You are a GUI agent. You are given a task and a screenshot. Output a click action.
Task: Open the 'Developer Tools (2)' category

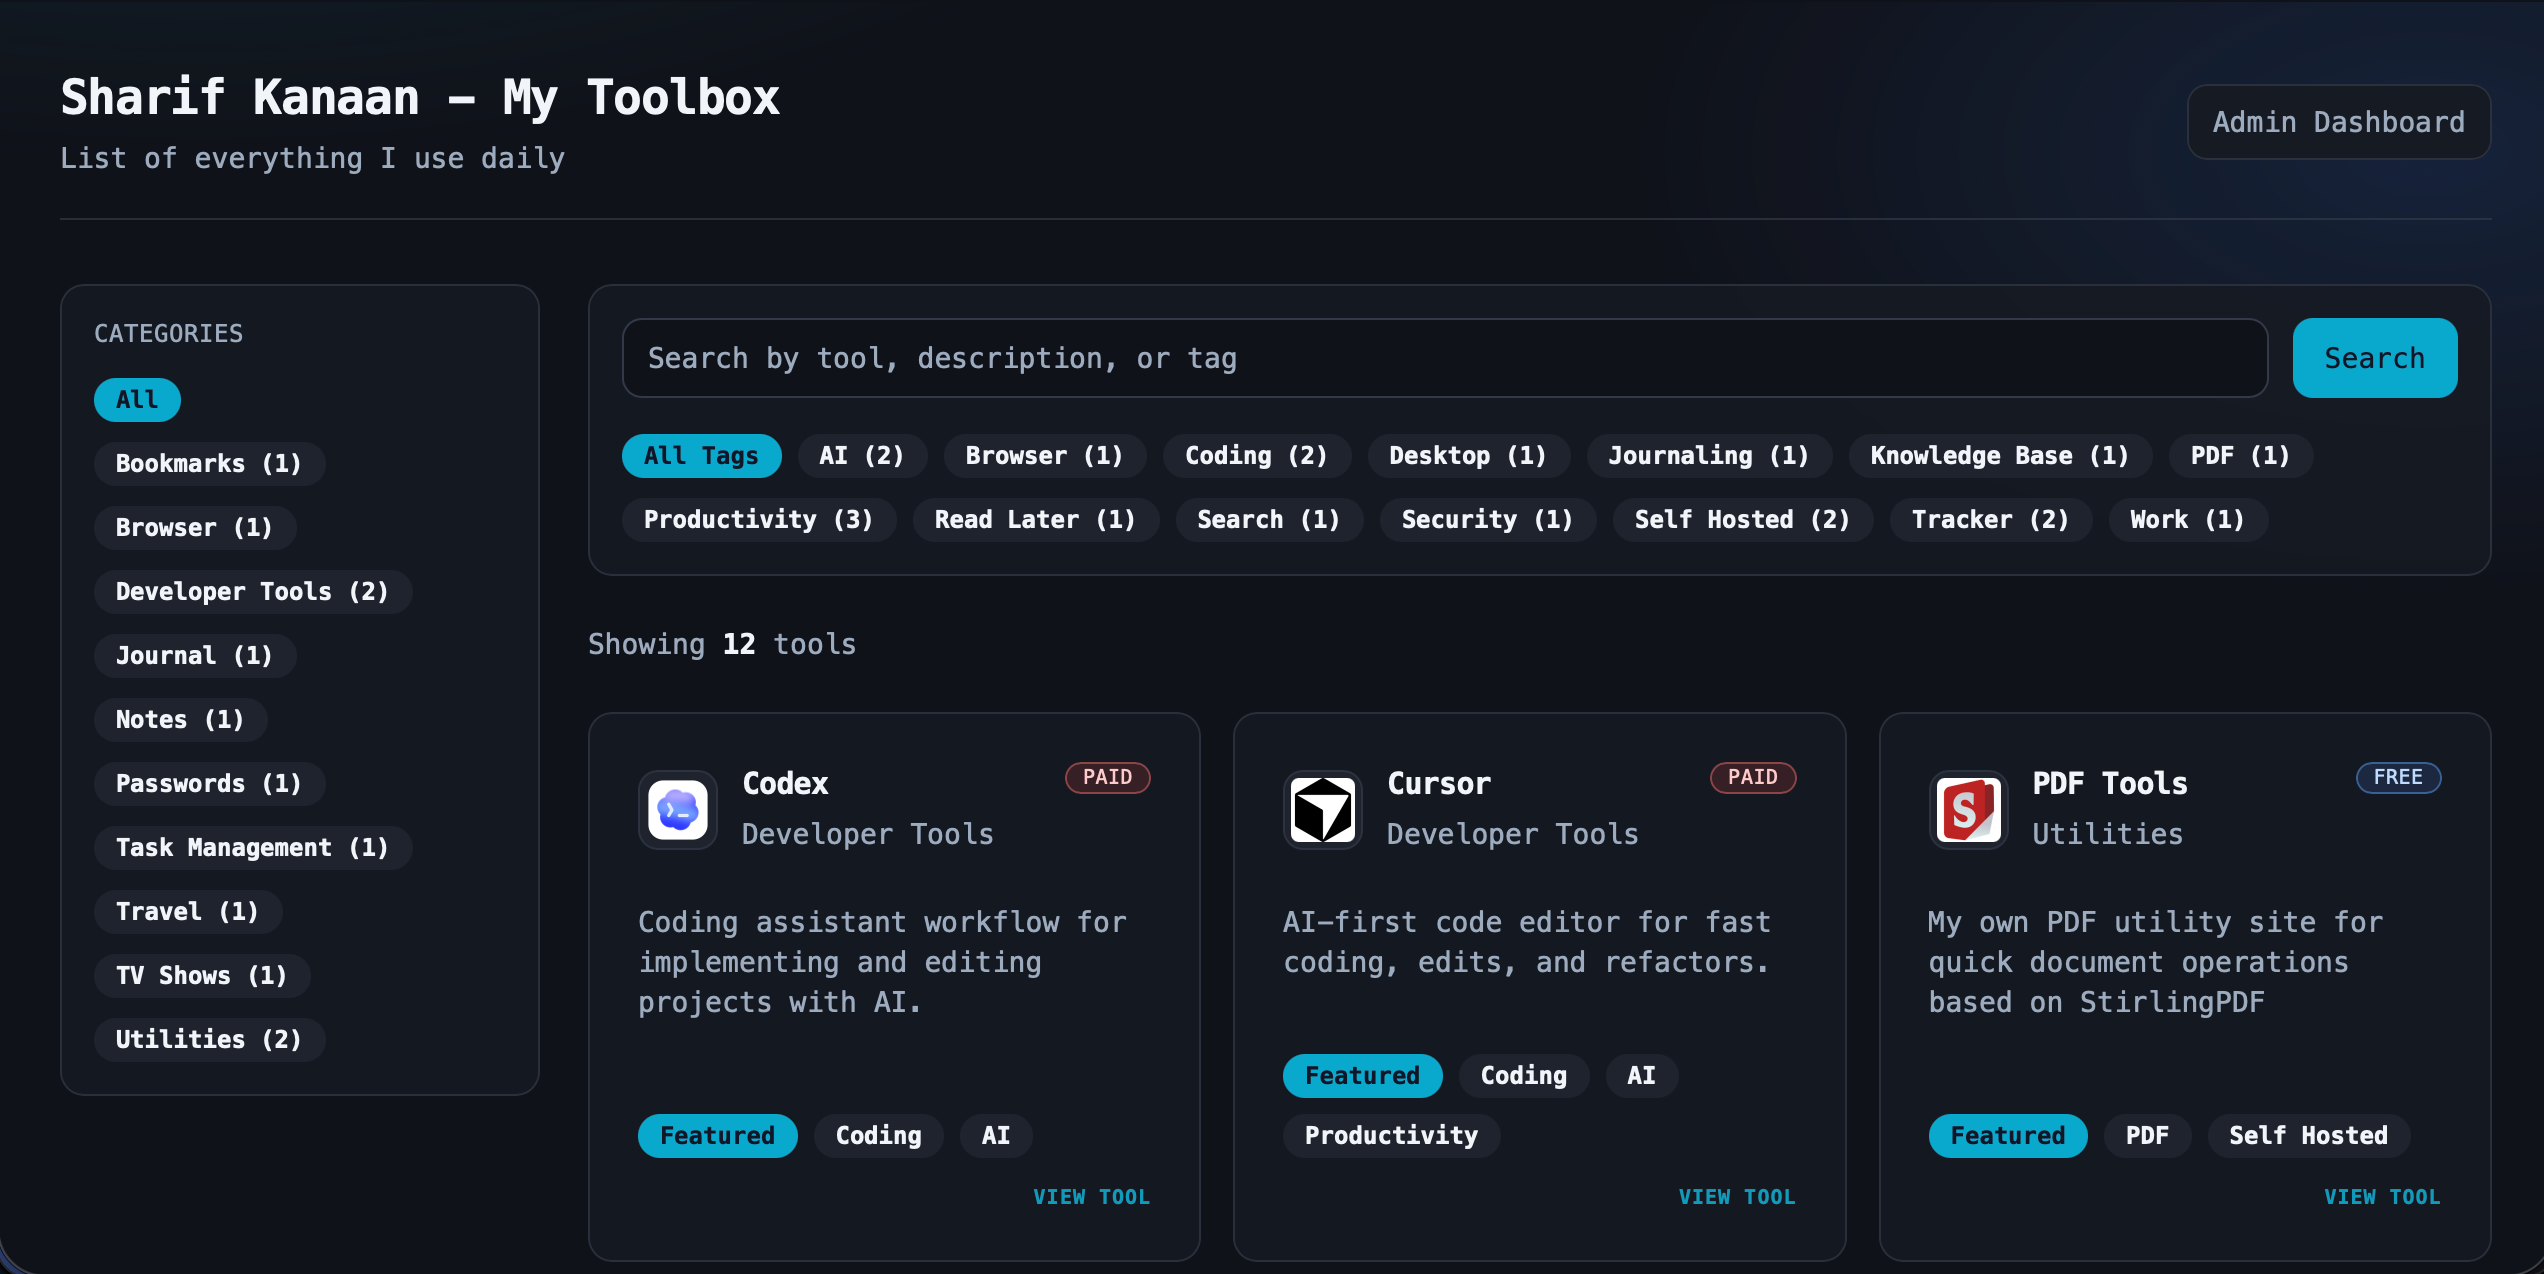click(252, 591)
